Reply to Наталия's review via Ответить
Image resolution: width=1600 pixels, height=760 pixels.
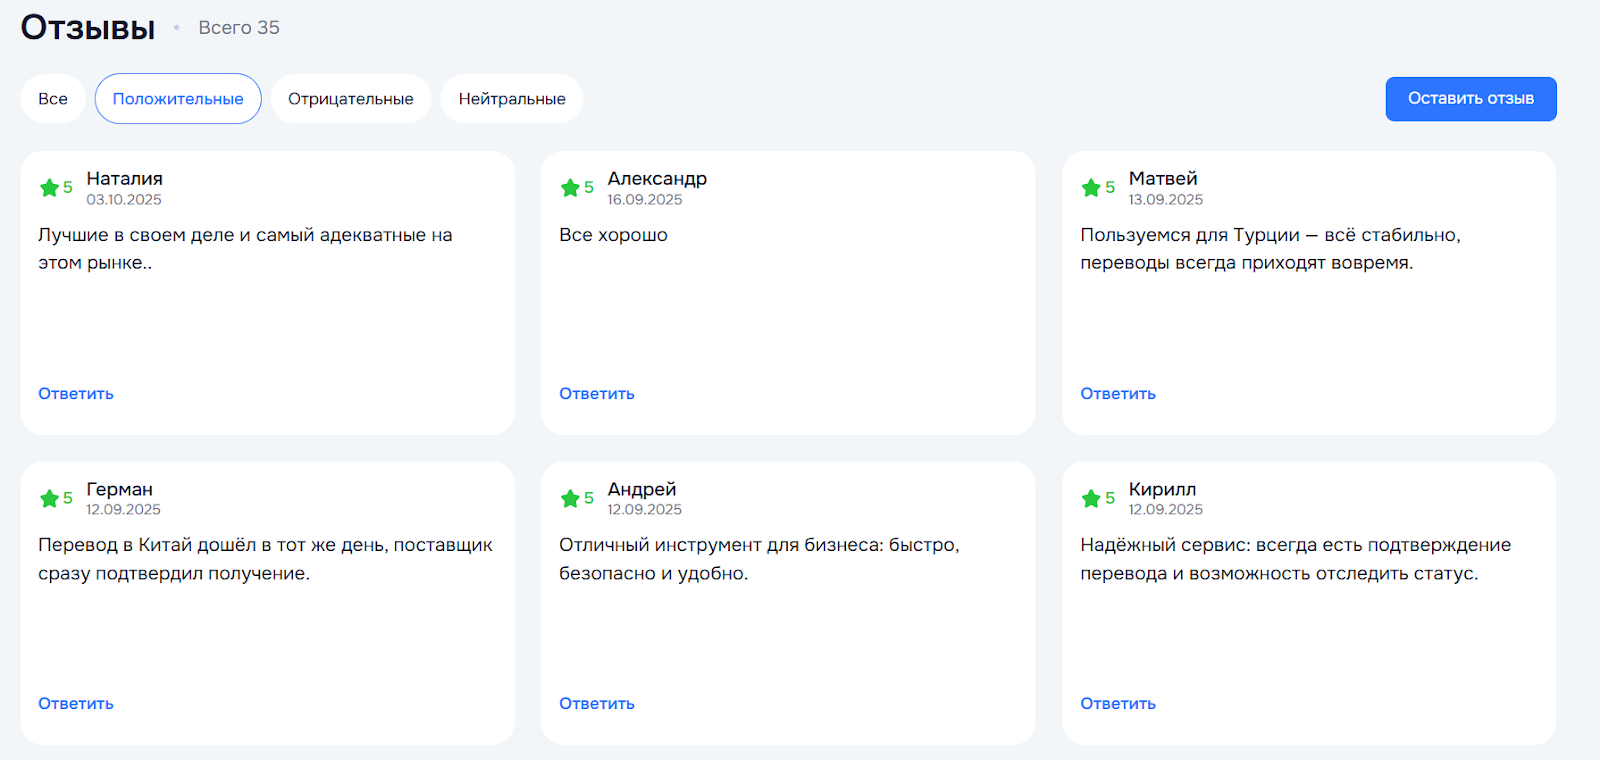click(76, 394)
